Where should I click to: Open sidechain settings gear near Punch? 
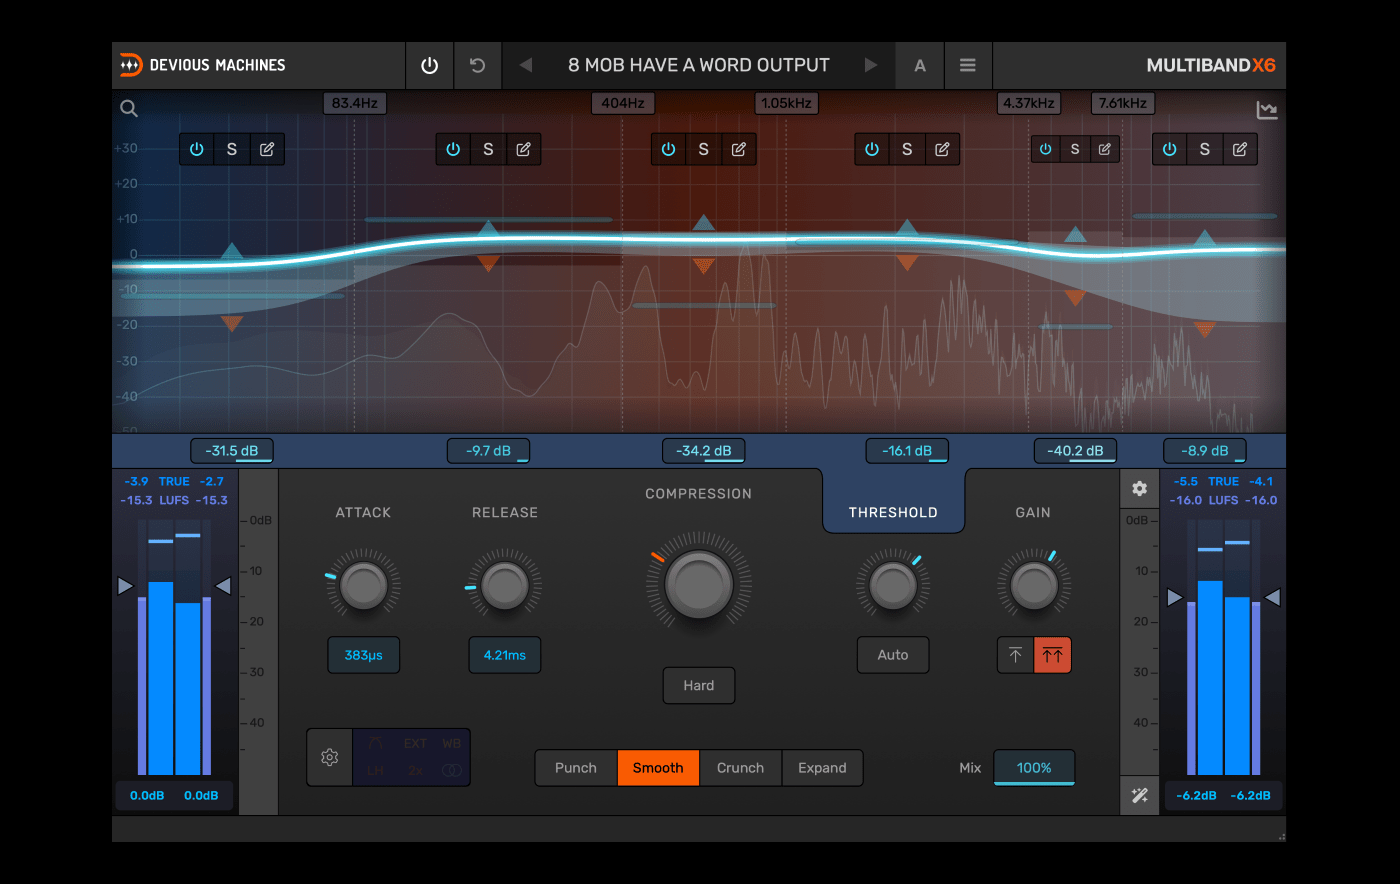point(330,758)
